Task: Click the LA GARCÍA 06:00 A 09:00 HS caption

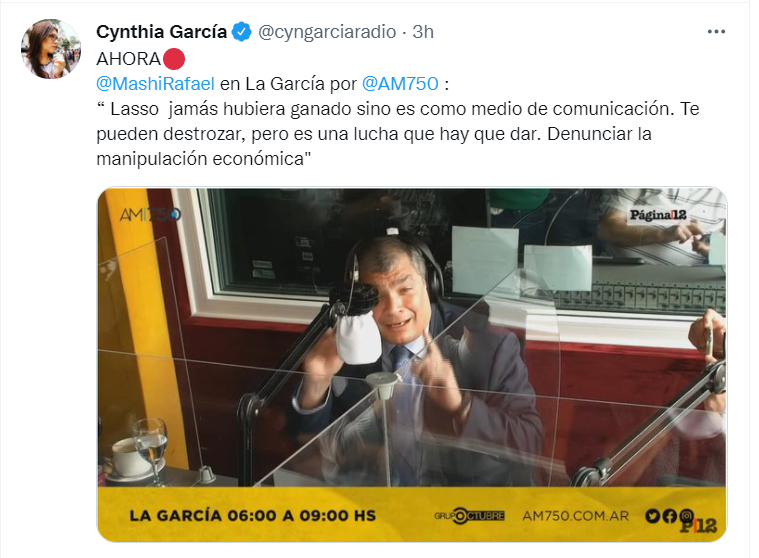Action: [x=253, y=516]
